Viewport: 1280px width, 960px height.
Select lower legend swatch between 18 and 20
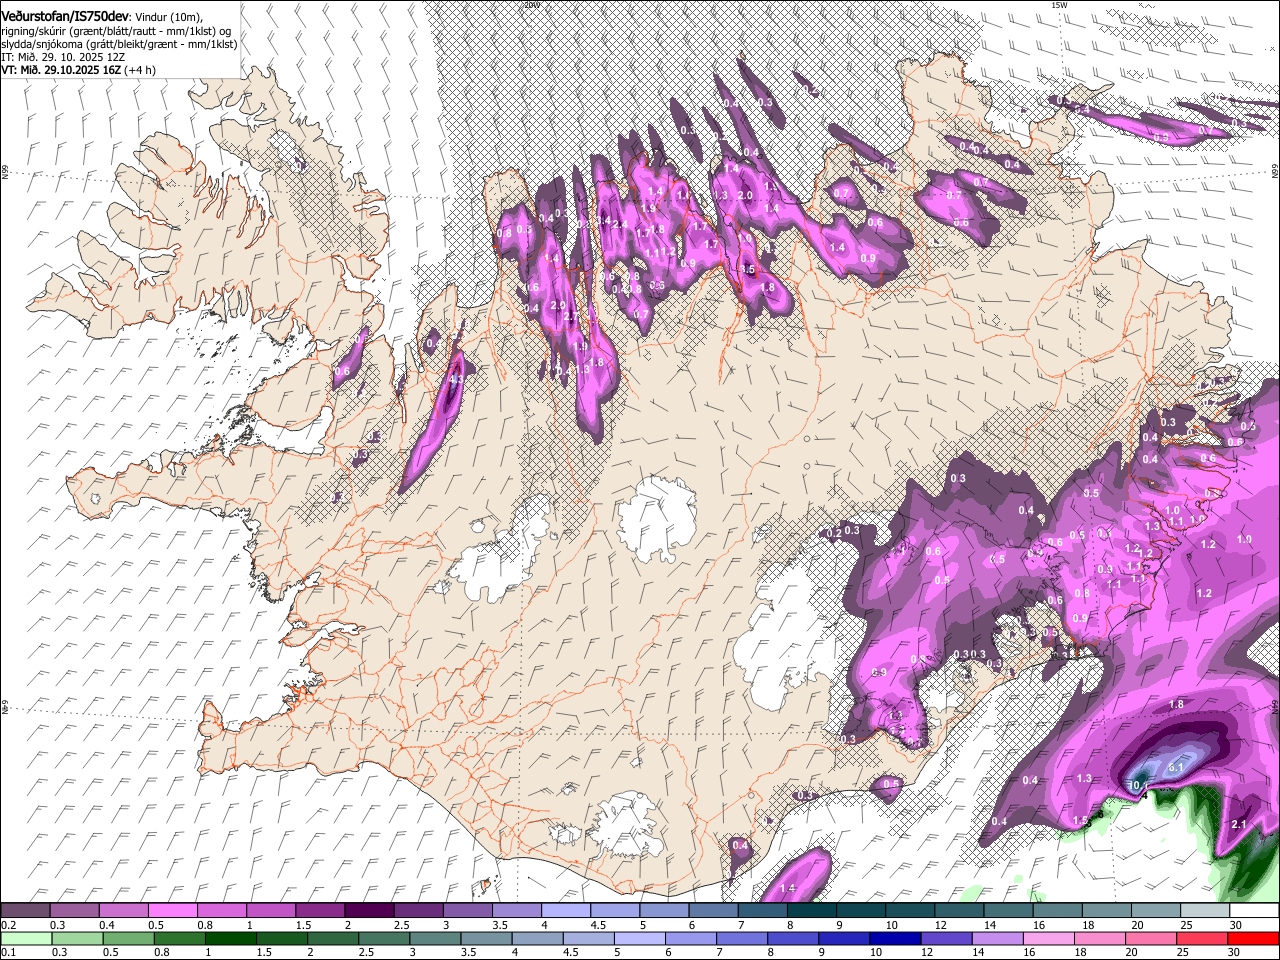point(1100,939)
